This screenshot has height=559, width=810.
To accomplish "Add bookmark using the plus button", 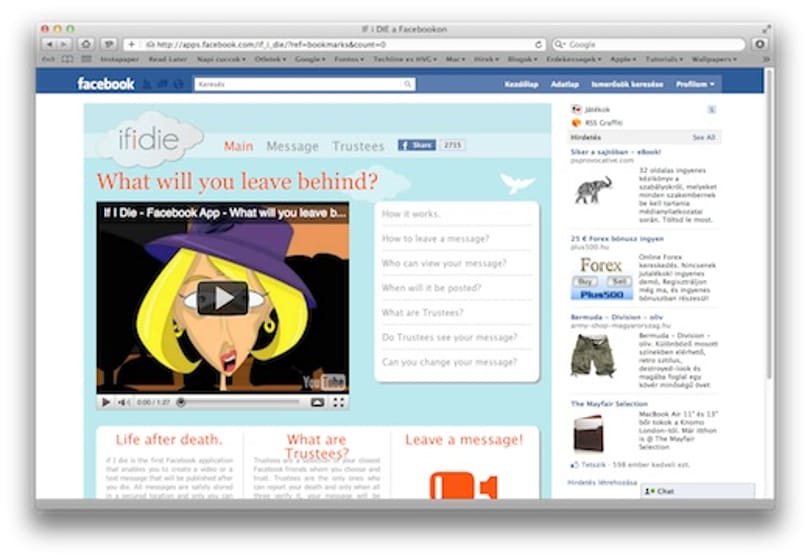I will (131, 44).
